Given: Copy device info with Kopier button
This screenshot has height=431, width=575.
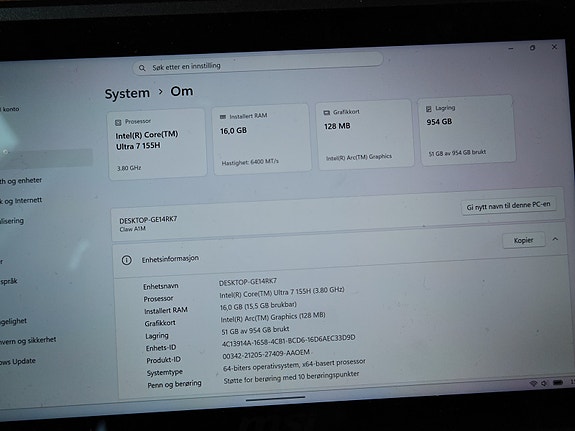Looking at the screenshot, I should 523,240.
